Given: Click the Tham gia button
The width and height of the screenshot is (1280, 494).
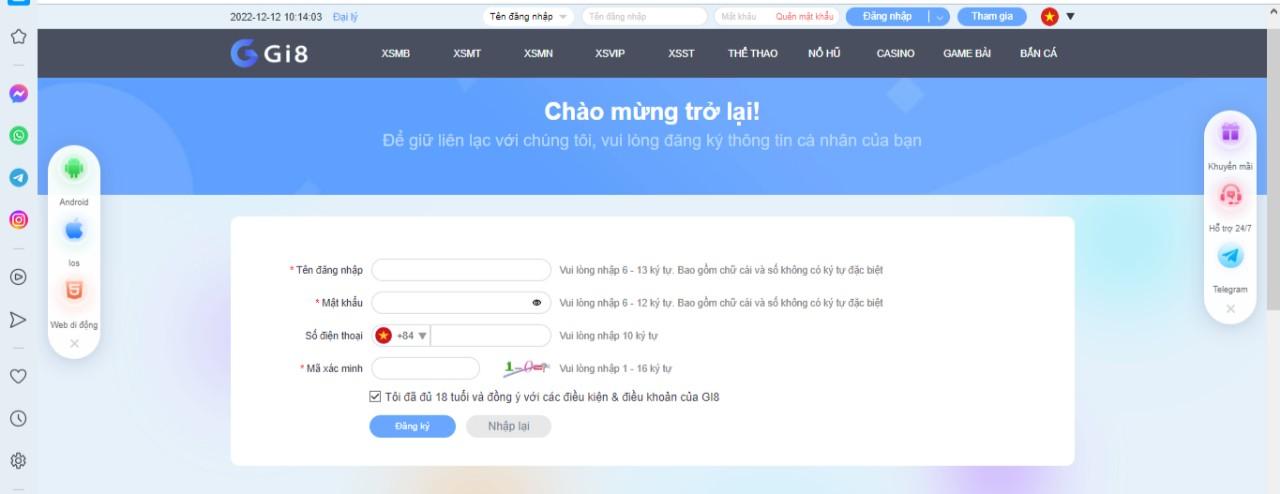Looking at the screenshot, I should 991,16.
